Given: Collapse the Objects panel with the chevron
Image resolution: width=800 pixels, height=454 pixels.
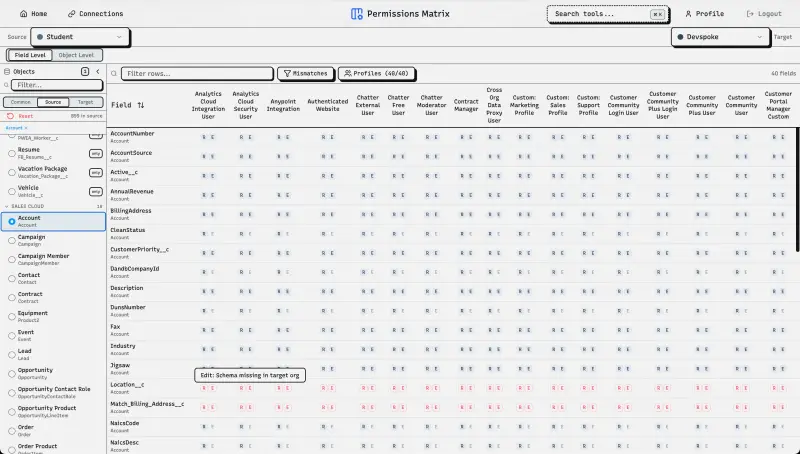Looking at the screenshot, I should (x=98, y=71).
